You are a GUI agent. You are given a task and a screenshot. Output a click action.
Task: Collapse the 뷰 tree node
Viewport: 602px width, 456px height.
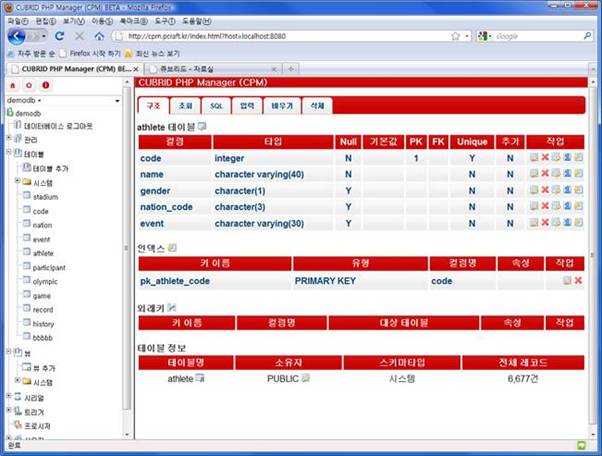9,351
